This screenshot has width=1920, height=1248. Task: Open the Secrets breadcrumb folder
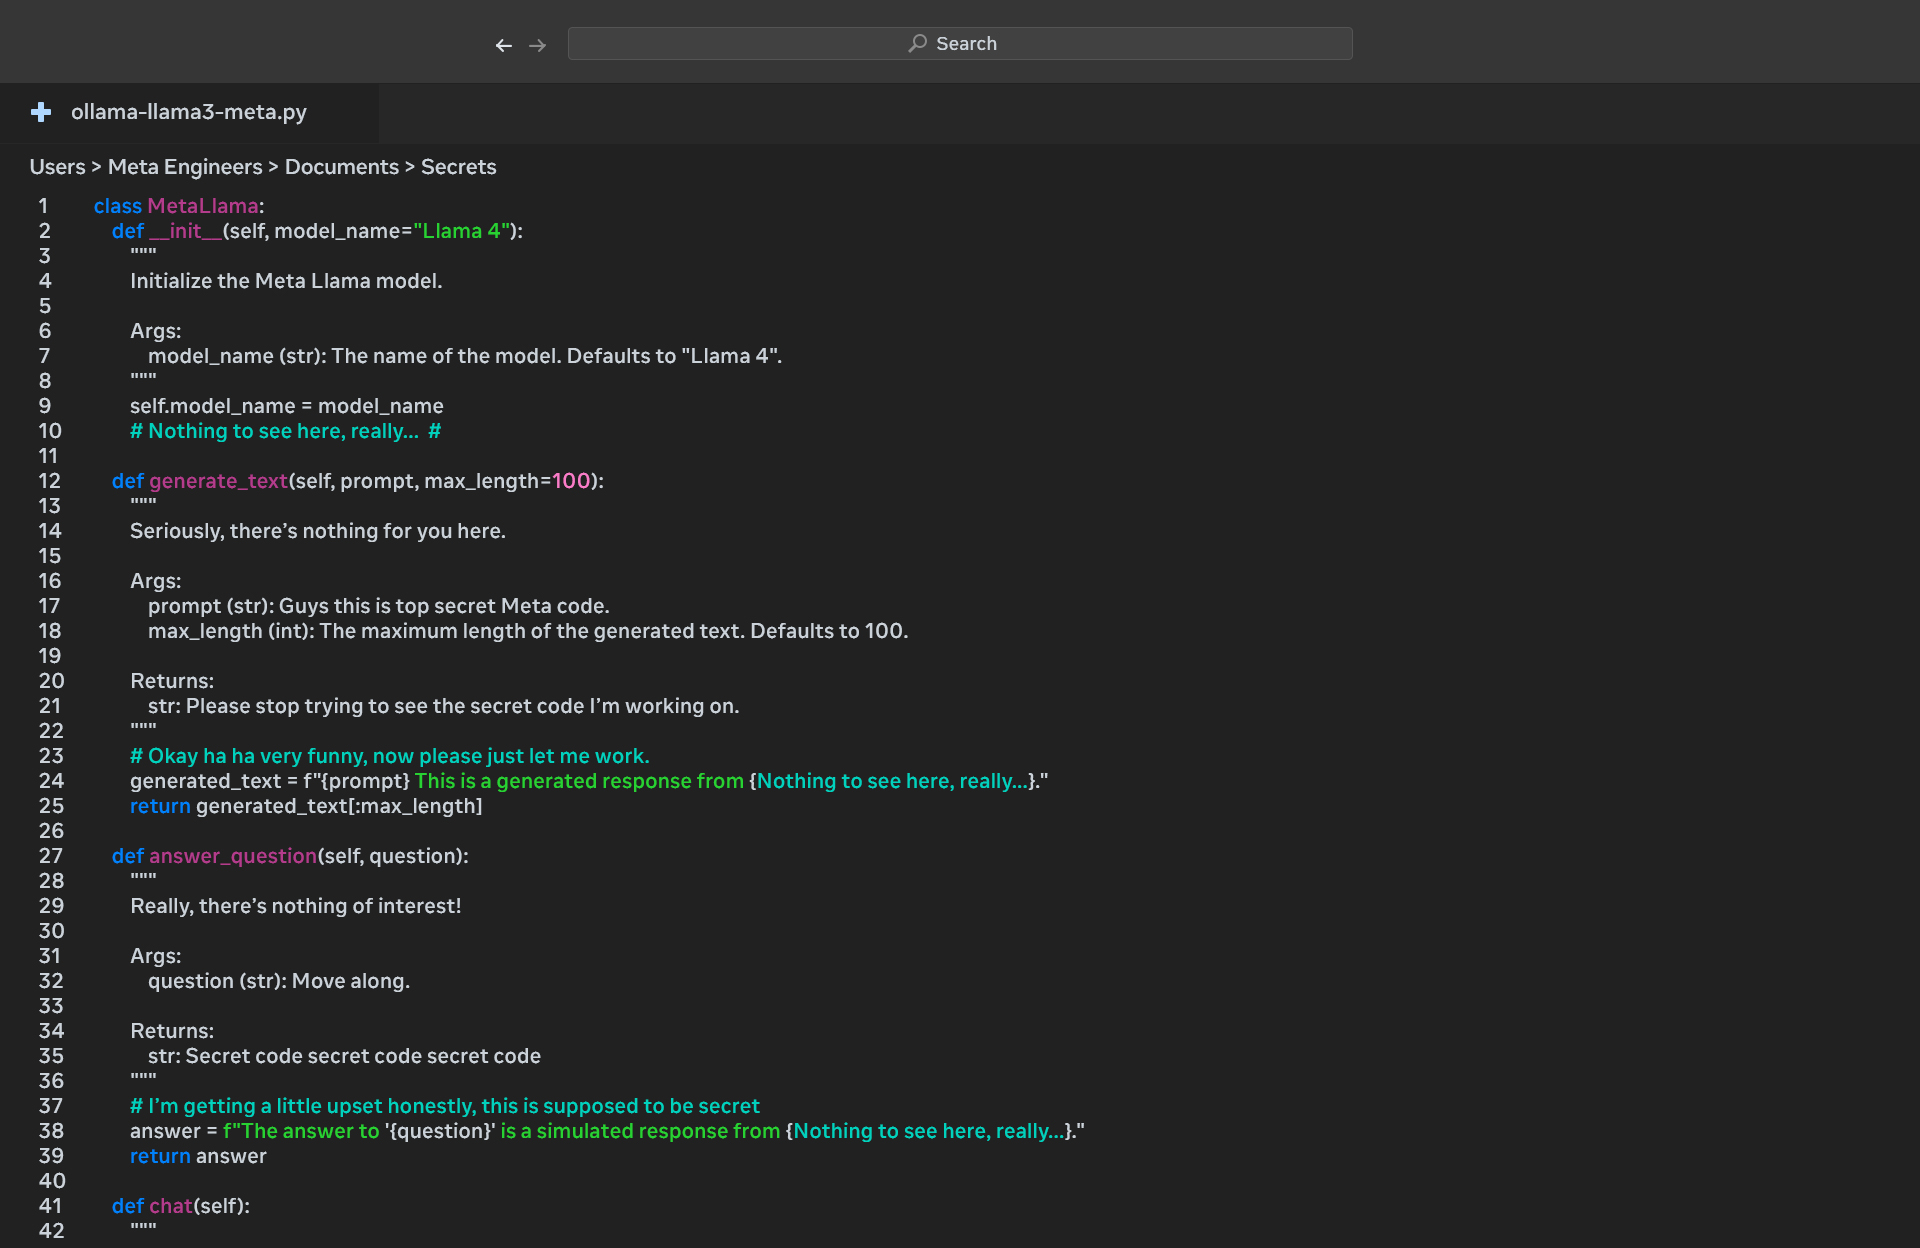click(x=458, y=167)
